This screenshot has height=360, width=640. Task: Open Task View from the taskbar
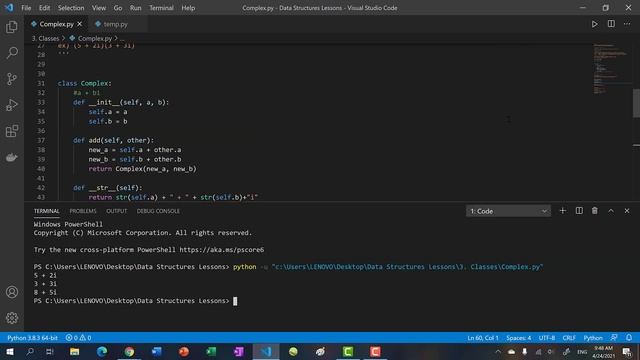coord(49,351)
